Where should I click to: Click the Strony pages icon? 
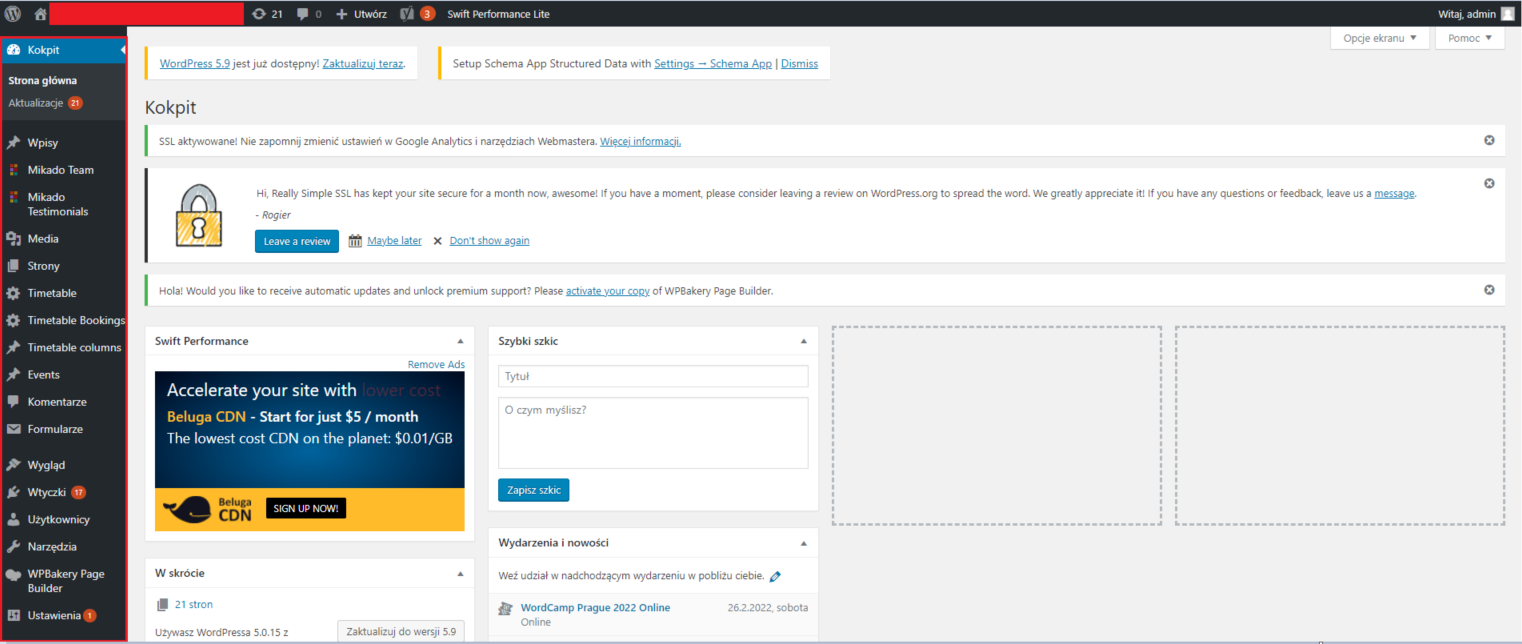[13, 266]
